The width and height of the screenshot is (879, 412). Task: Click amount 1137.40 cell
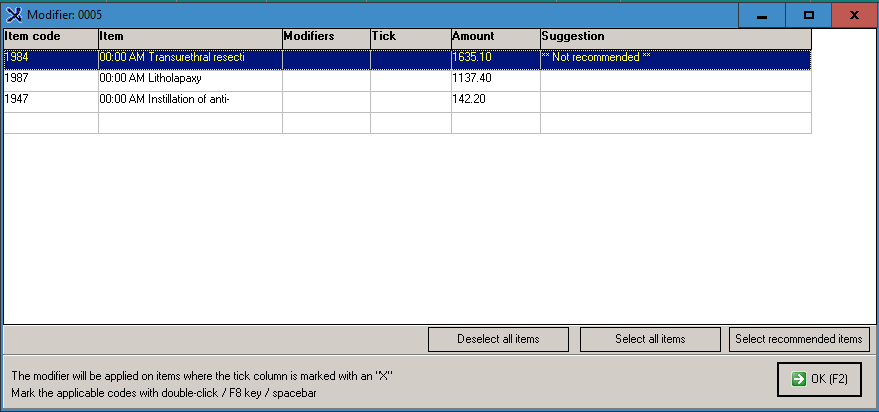pyautogui.click(x=496, y=80)
